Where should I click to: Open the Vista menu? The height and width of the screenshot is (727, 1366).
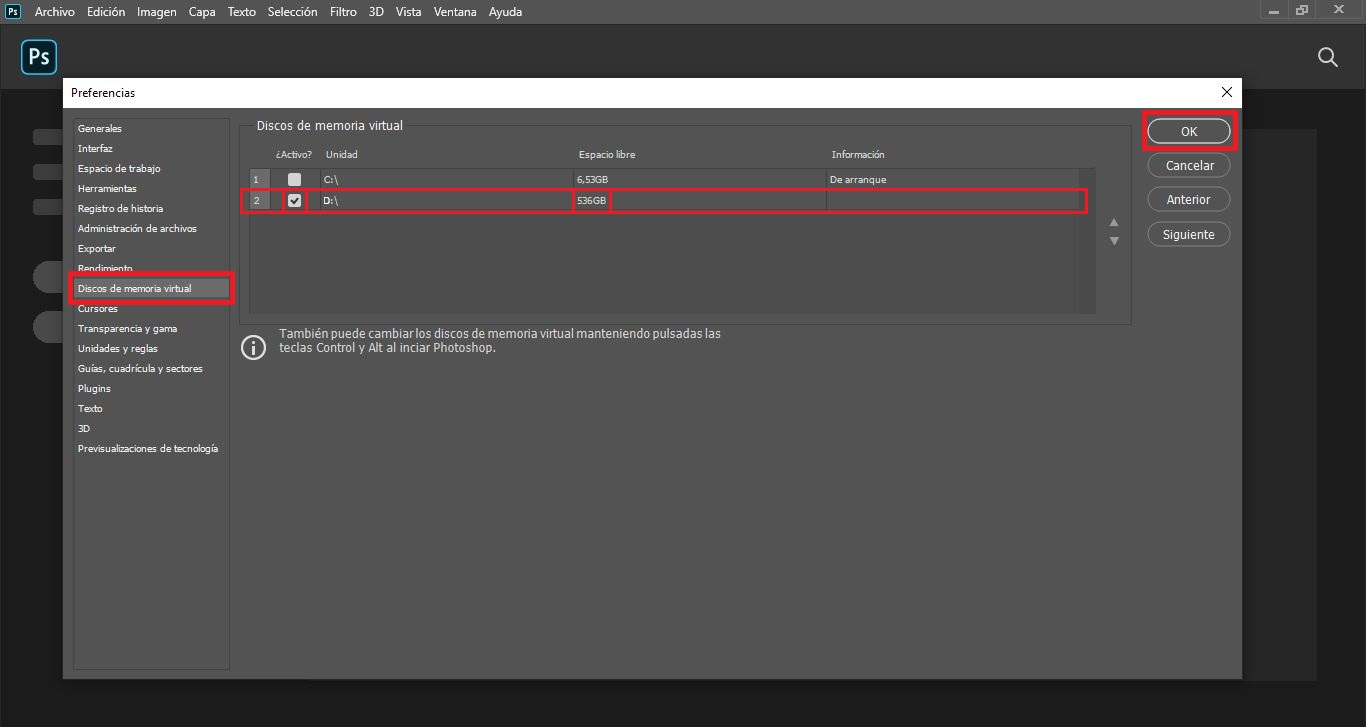click(408, 12)
